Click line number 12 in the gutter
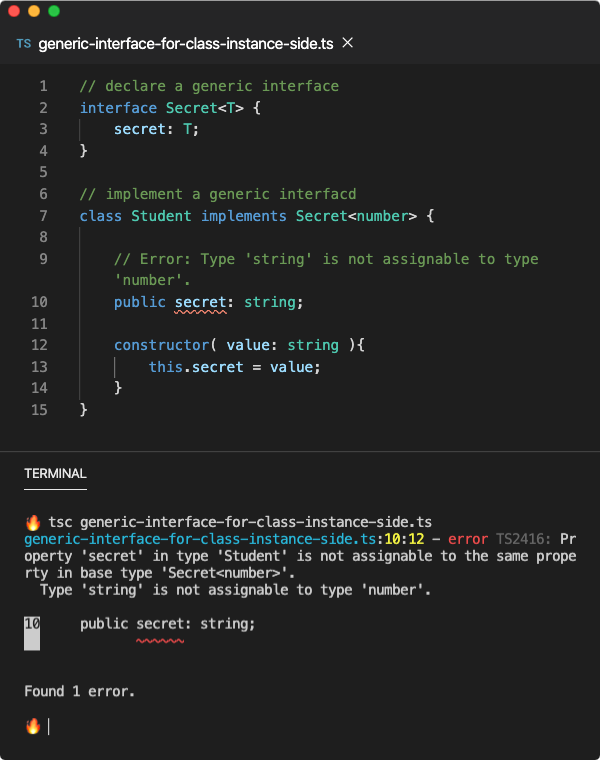Image resolution: width=600 pixels, height=760 pixels. tap(39, 345)
